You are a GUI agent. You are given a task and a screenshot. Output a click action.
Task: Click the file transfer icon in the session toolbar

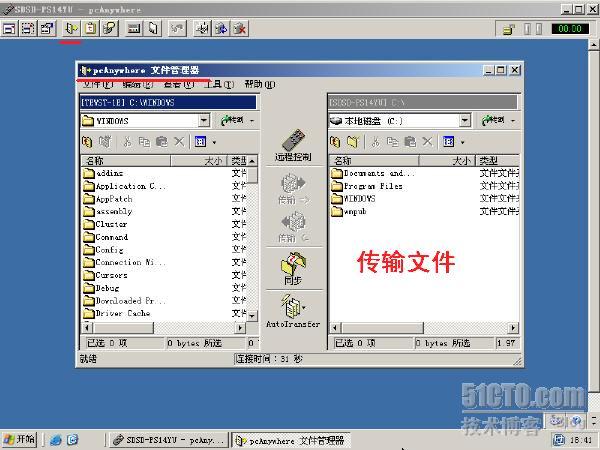point(71,29)
